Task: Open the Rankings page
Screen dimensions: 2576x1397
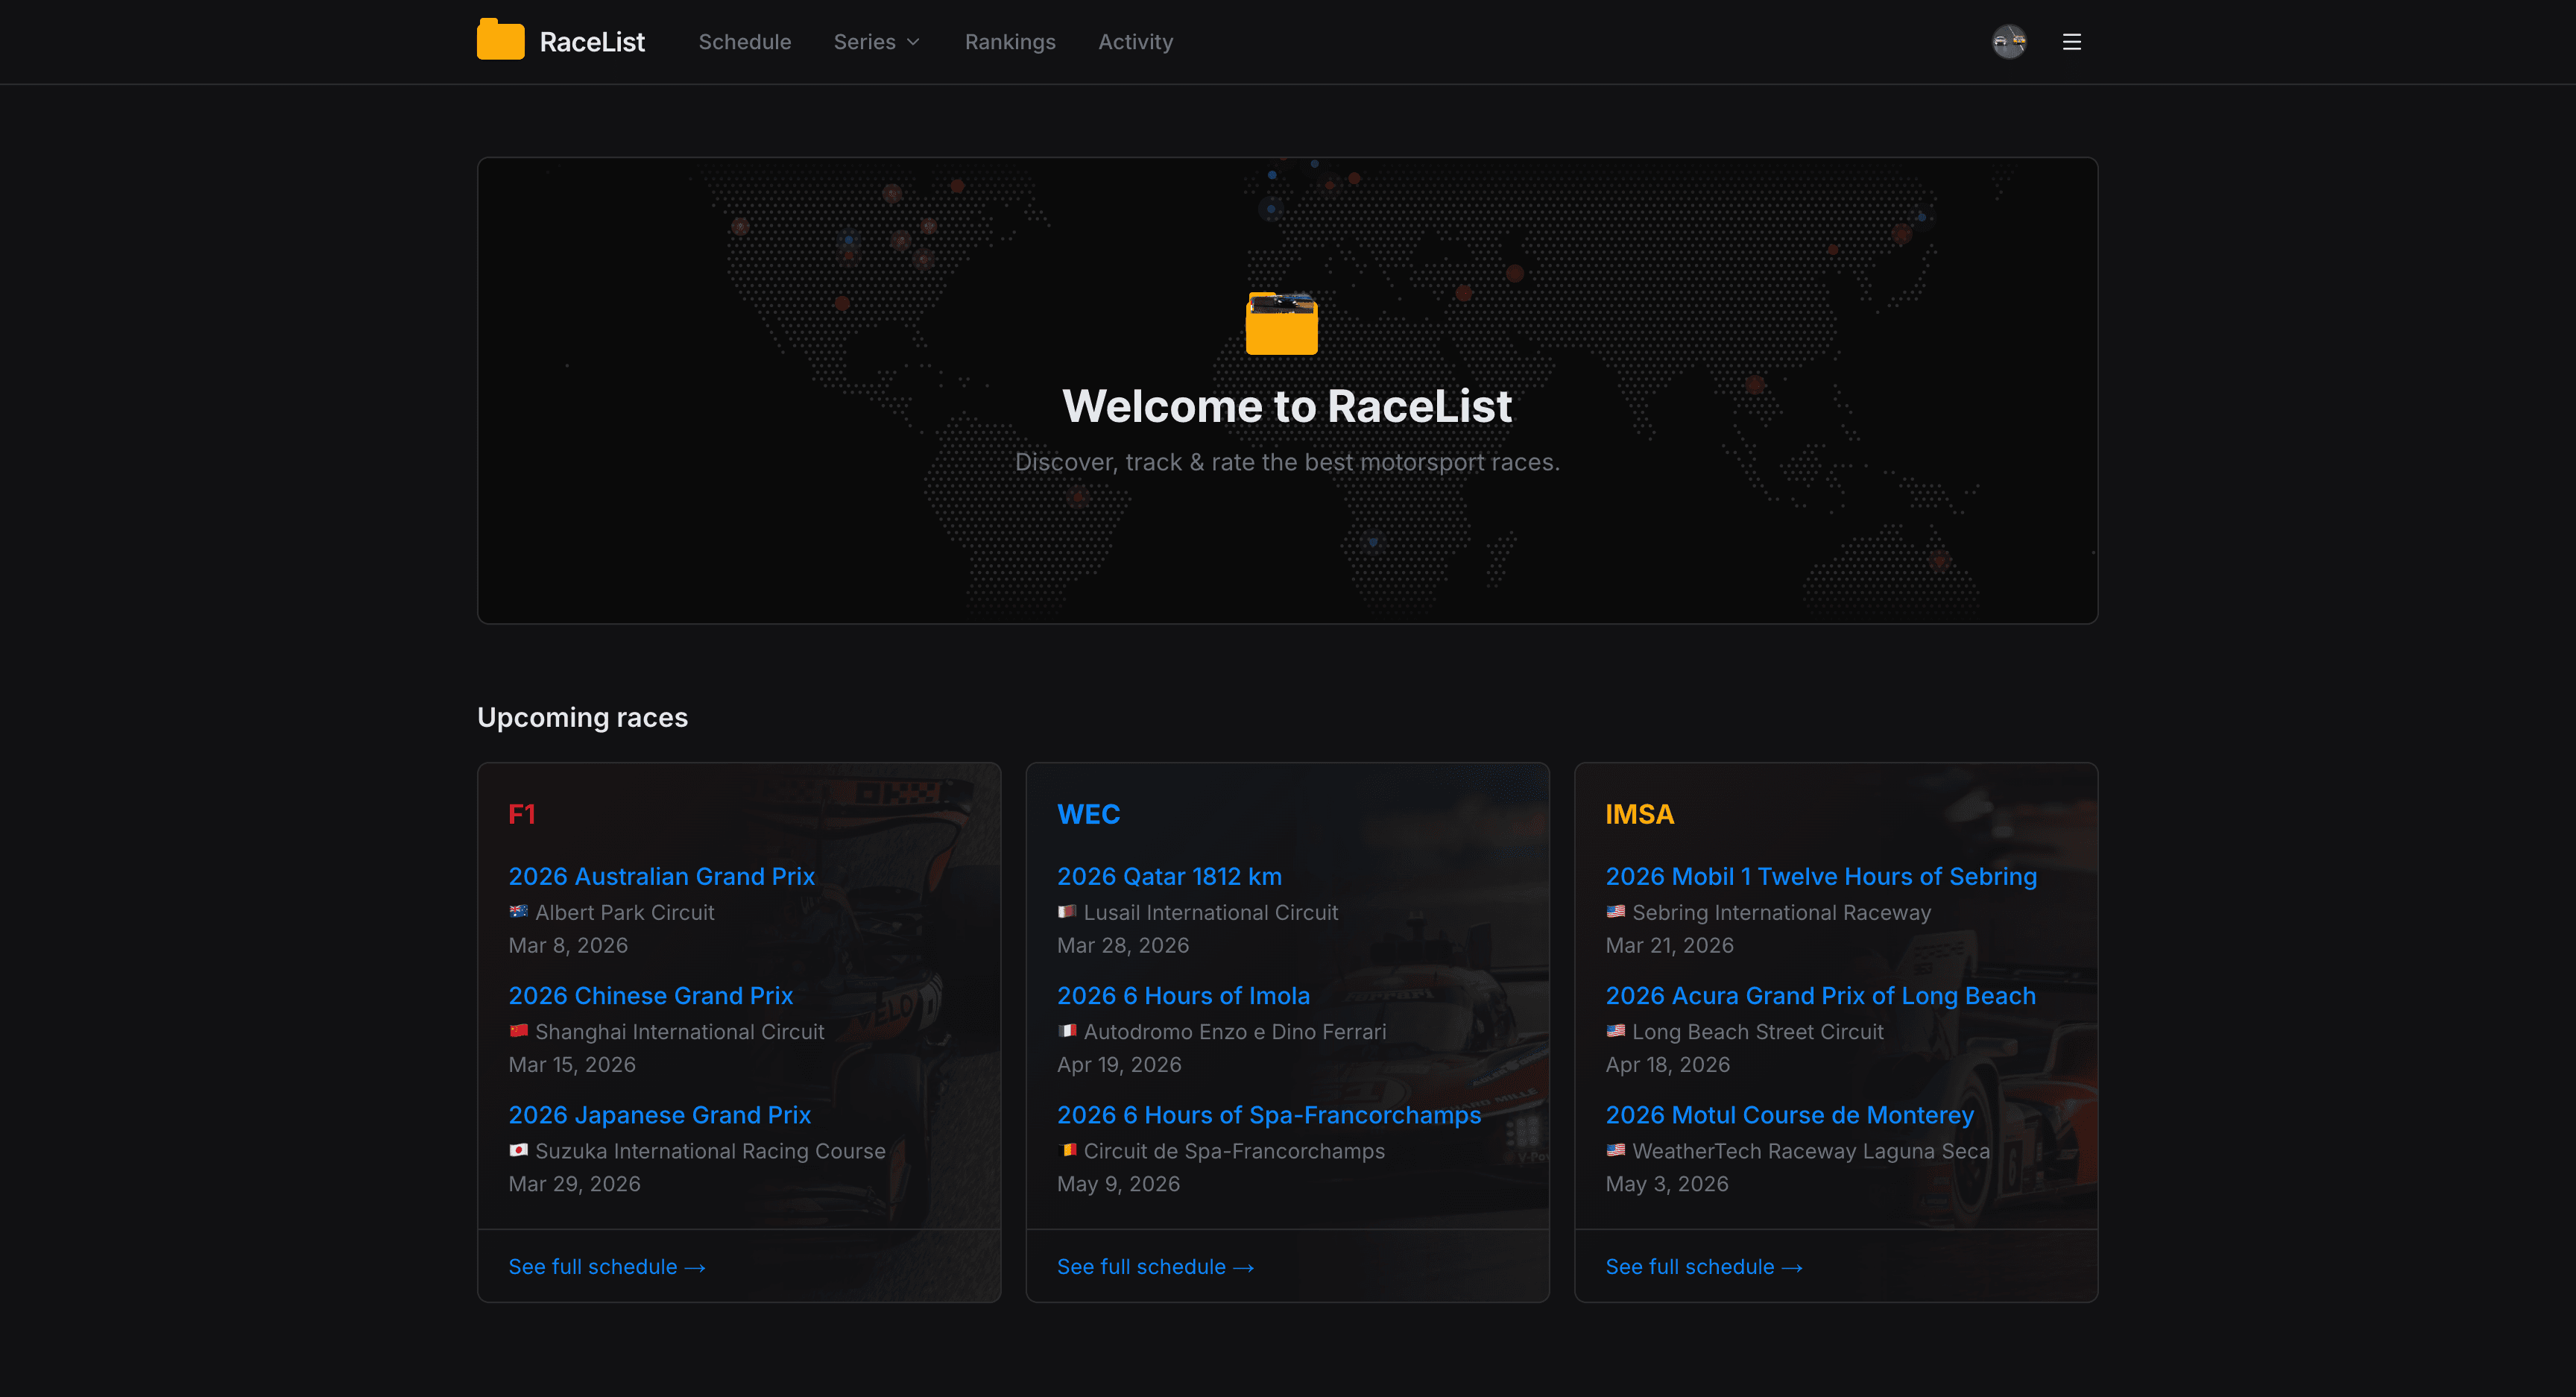Action: coord(1010,41)
